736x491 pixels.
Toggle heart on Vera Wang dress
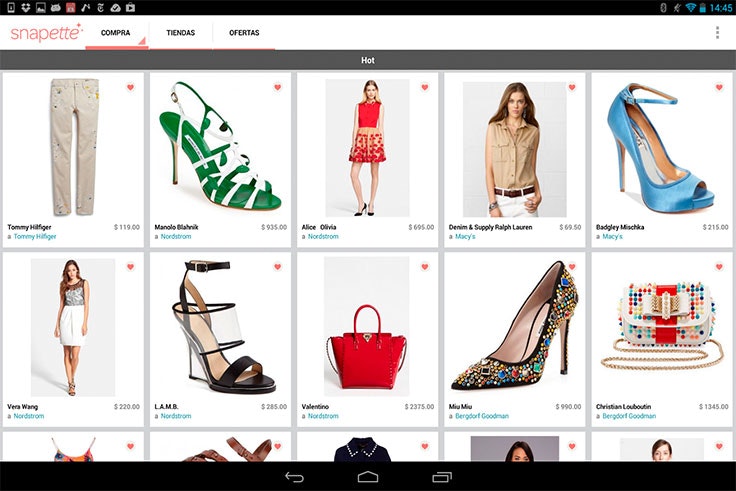pos(130,266)
